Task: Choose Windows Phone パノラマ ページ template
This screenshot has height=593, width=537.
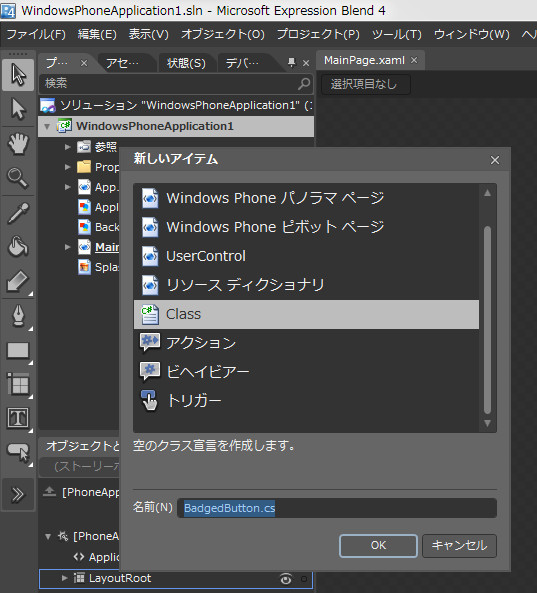Action: pyautogui.click(x=306, y=198)
